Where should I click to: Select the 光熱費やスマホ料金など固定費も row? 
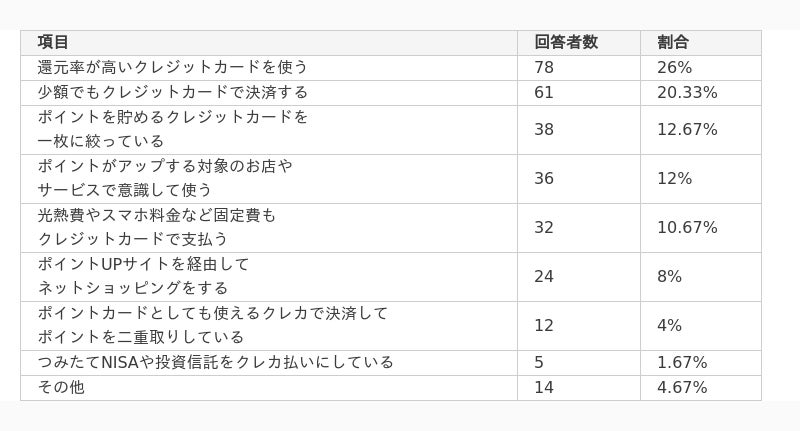click(391, 228)
